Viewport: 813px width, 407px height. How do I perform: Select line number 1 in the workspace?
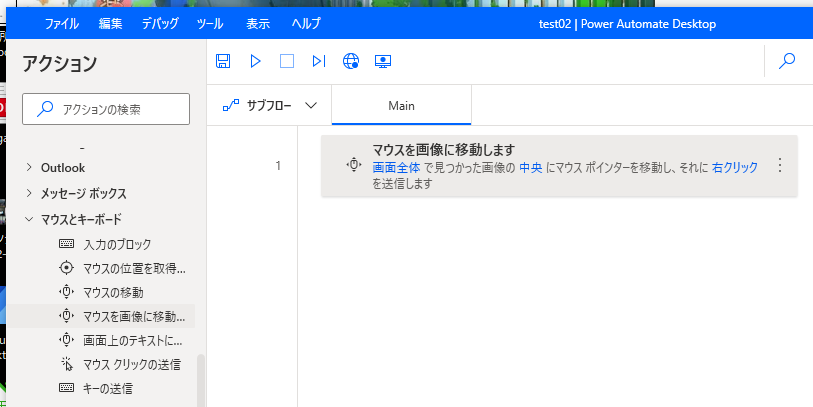click(x=278, y=166)
